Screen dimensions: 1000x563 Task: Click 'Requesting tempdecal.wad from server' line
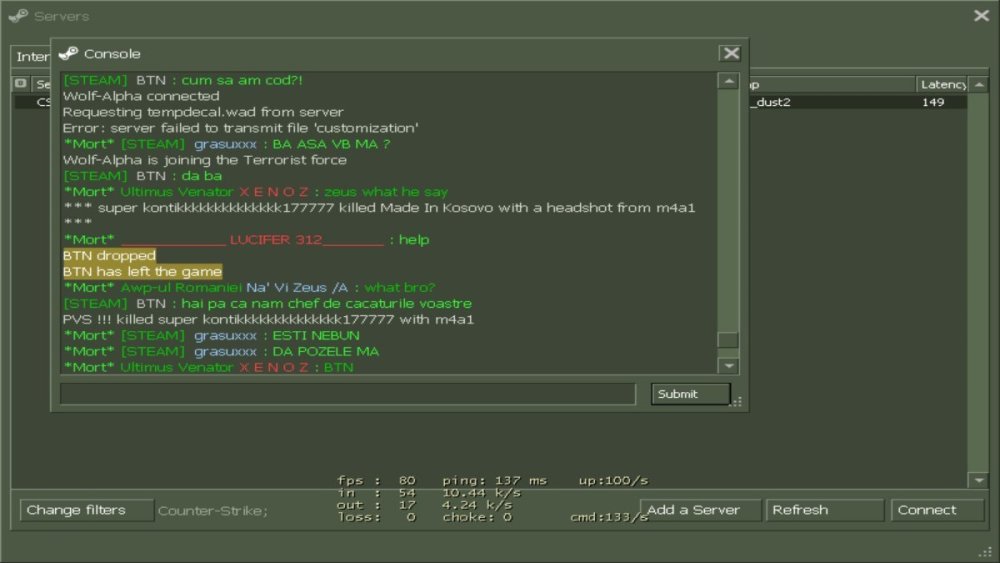[203, 112]
